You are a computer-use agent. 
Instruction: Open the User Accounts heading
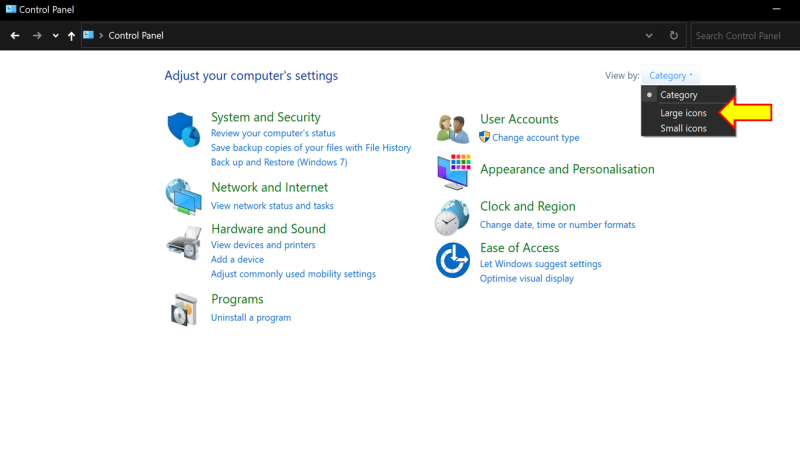[x=519, y=119]
